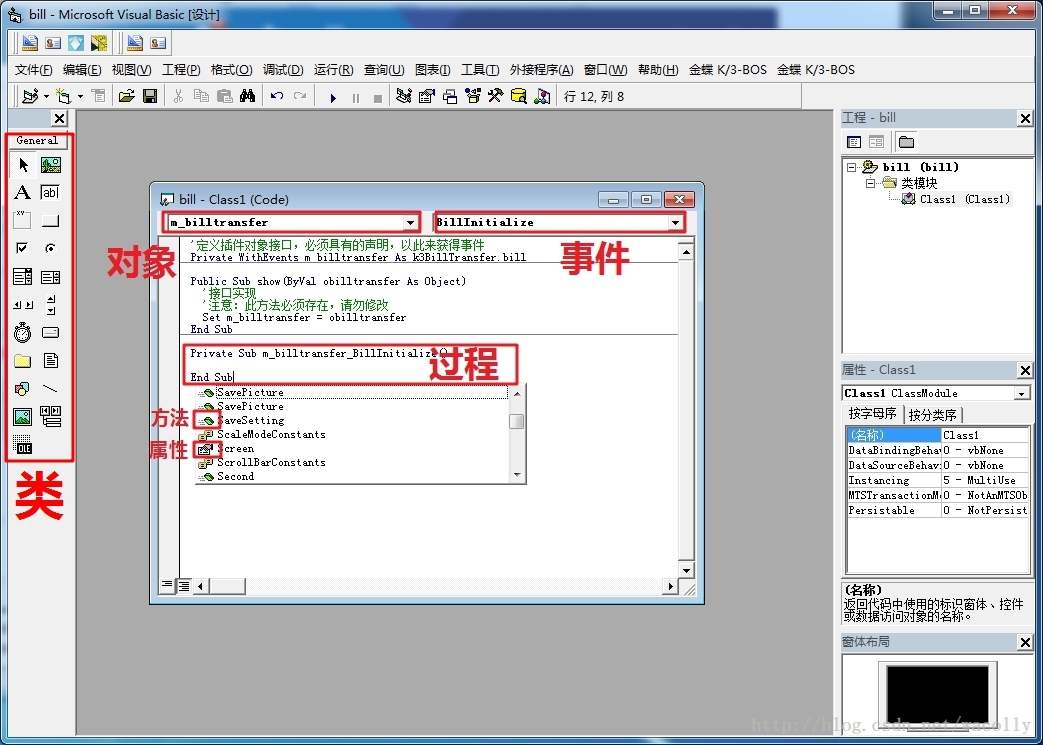1043x745 pixels.
Task: Click the Break pause icon
Action: (x=356, y=98)
